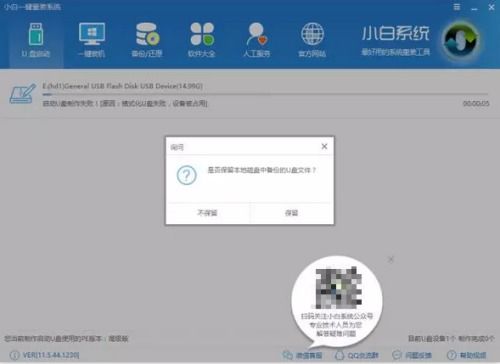This screenshot has height=364, width=500.
Task: Click the VER version info icon
Action: coord(14,355)
